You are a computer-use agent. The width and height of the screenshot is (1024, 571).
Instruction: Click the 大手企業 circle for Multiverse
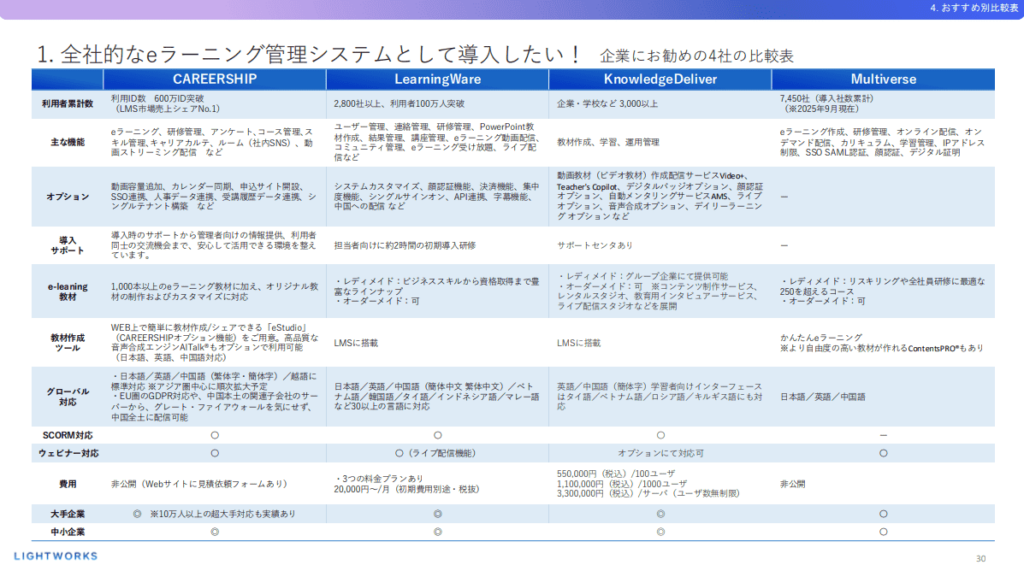(883, 514)
